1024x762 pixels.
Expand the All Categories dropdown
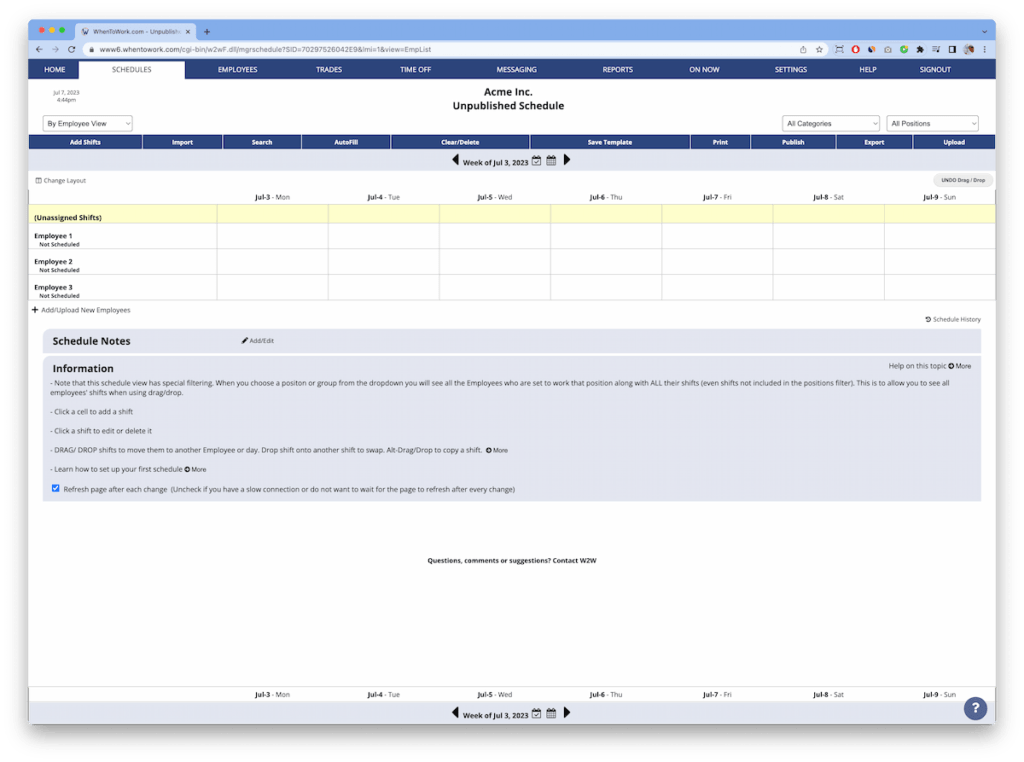point(830,124)
